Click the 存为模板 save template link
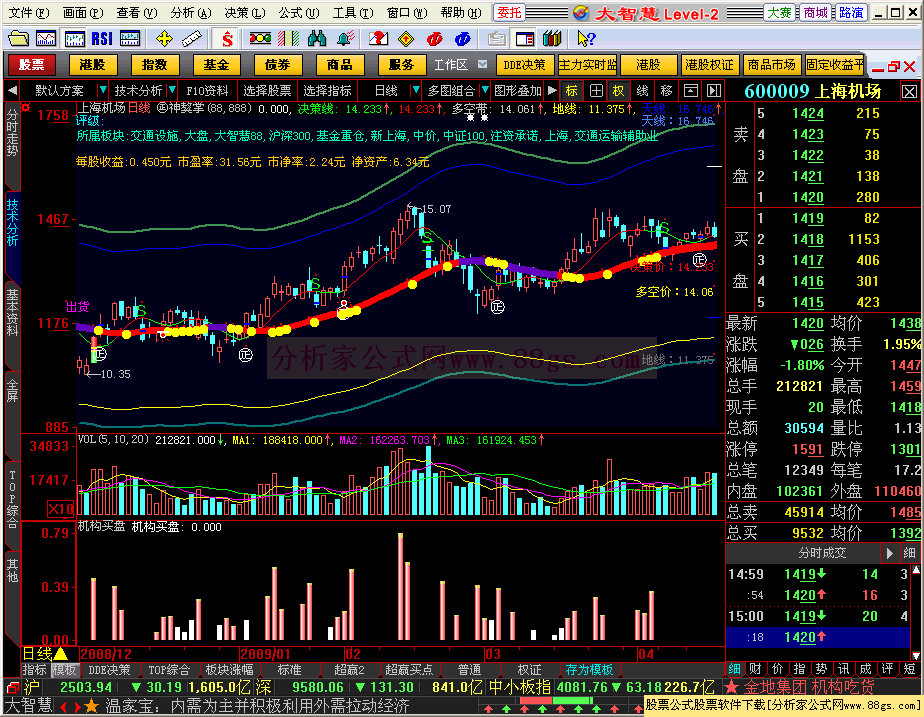This screenshot has height=717, width=924. coord(589,670)
